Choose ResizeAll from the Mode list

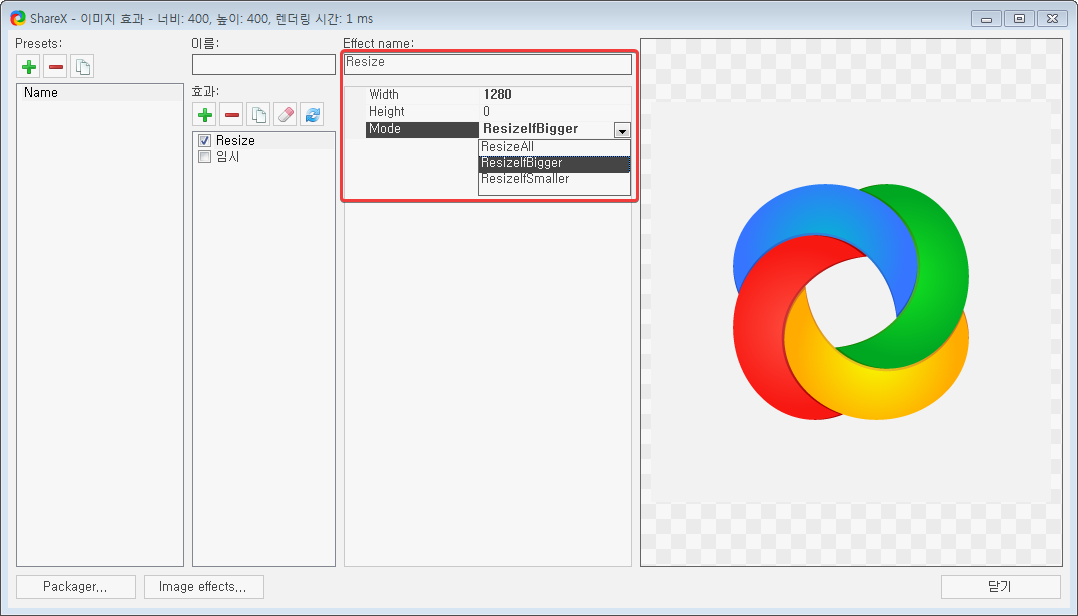(x=554, y=146)
